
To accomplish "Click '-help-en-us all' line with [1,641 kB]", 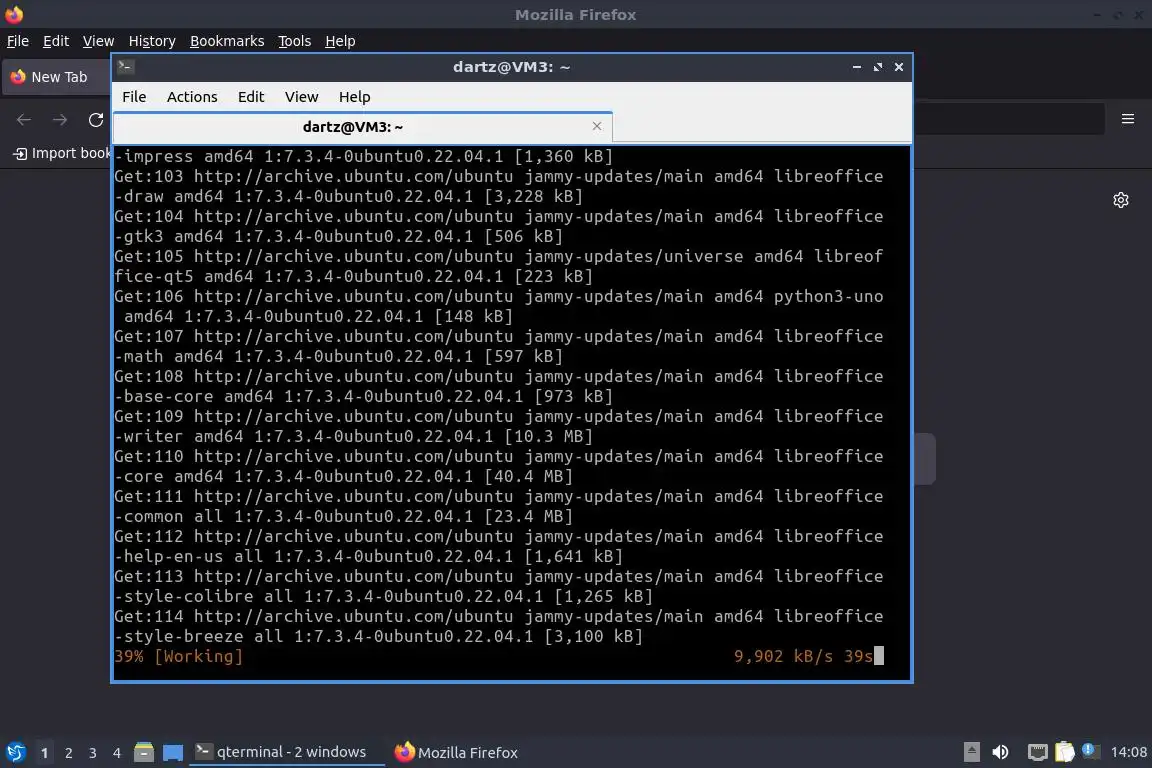I will click(x=368, y=556).
